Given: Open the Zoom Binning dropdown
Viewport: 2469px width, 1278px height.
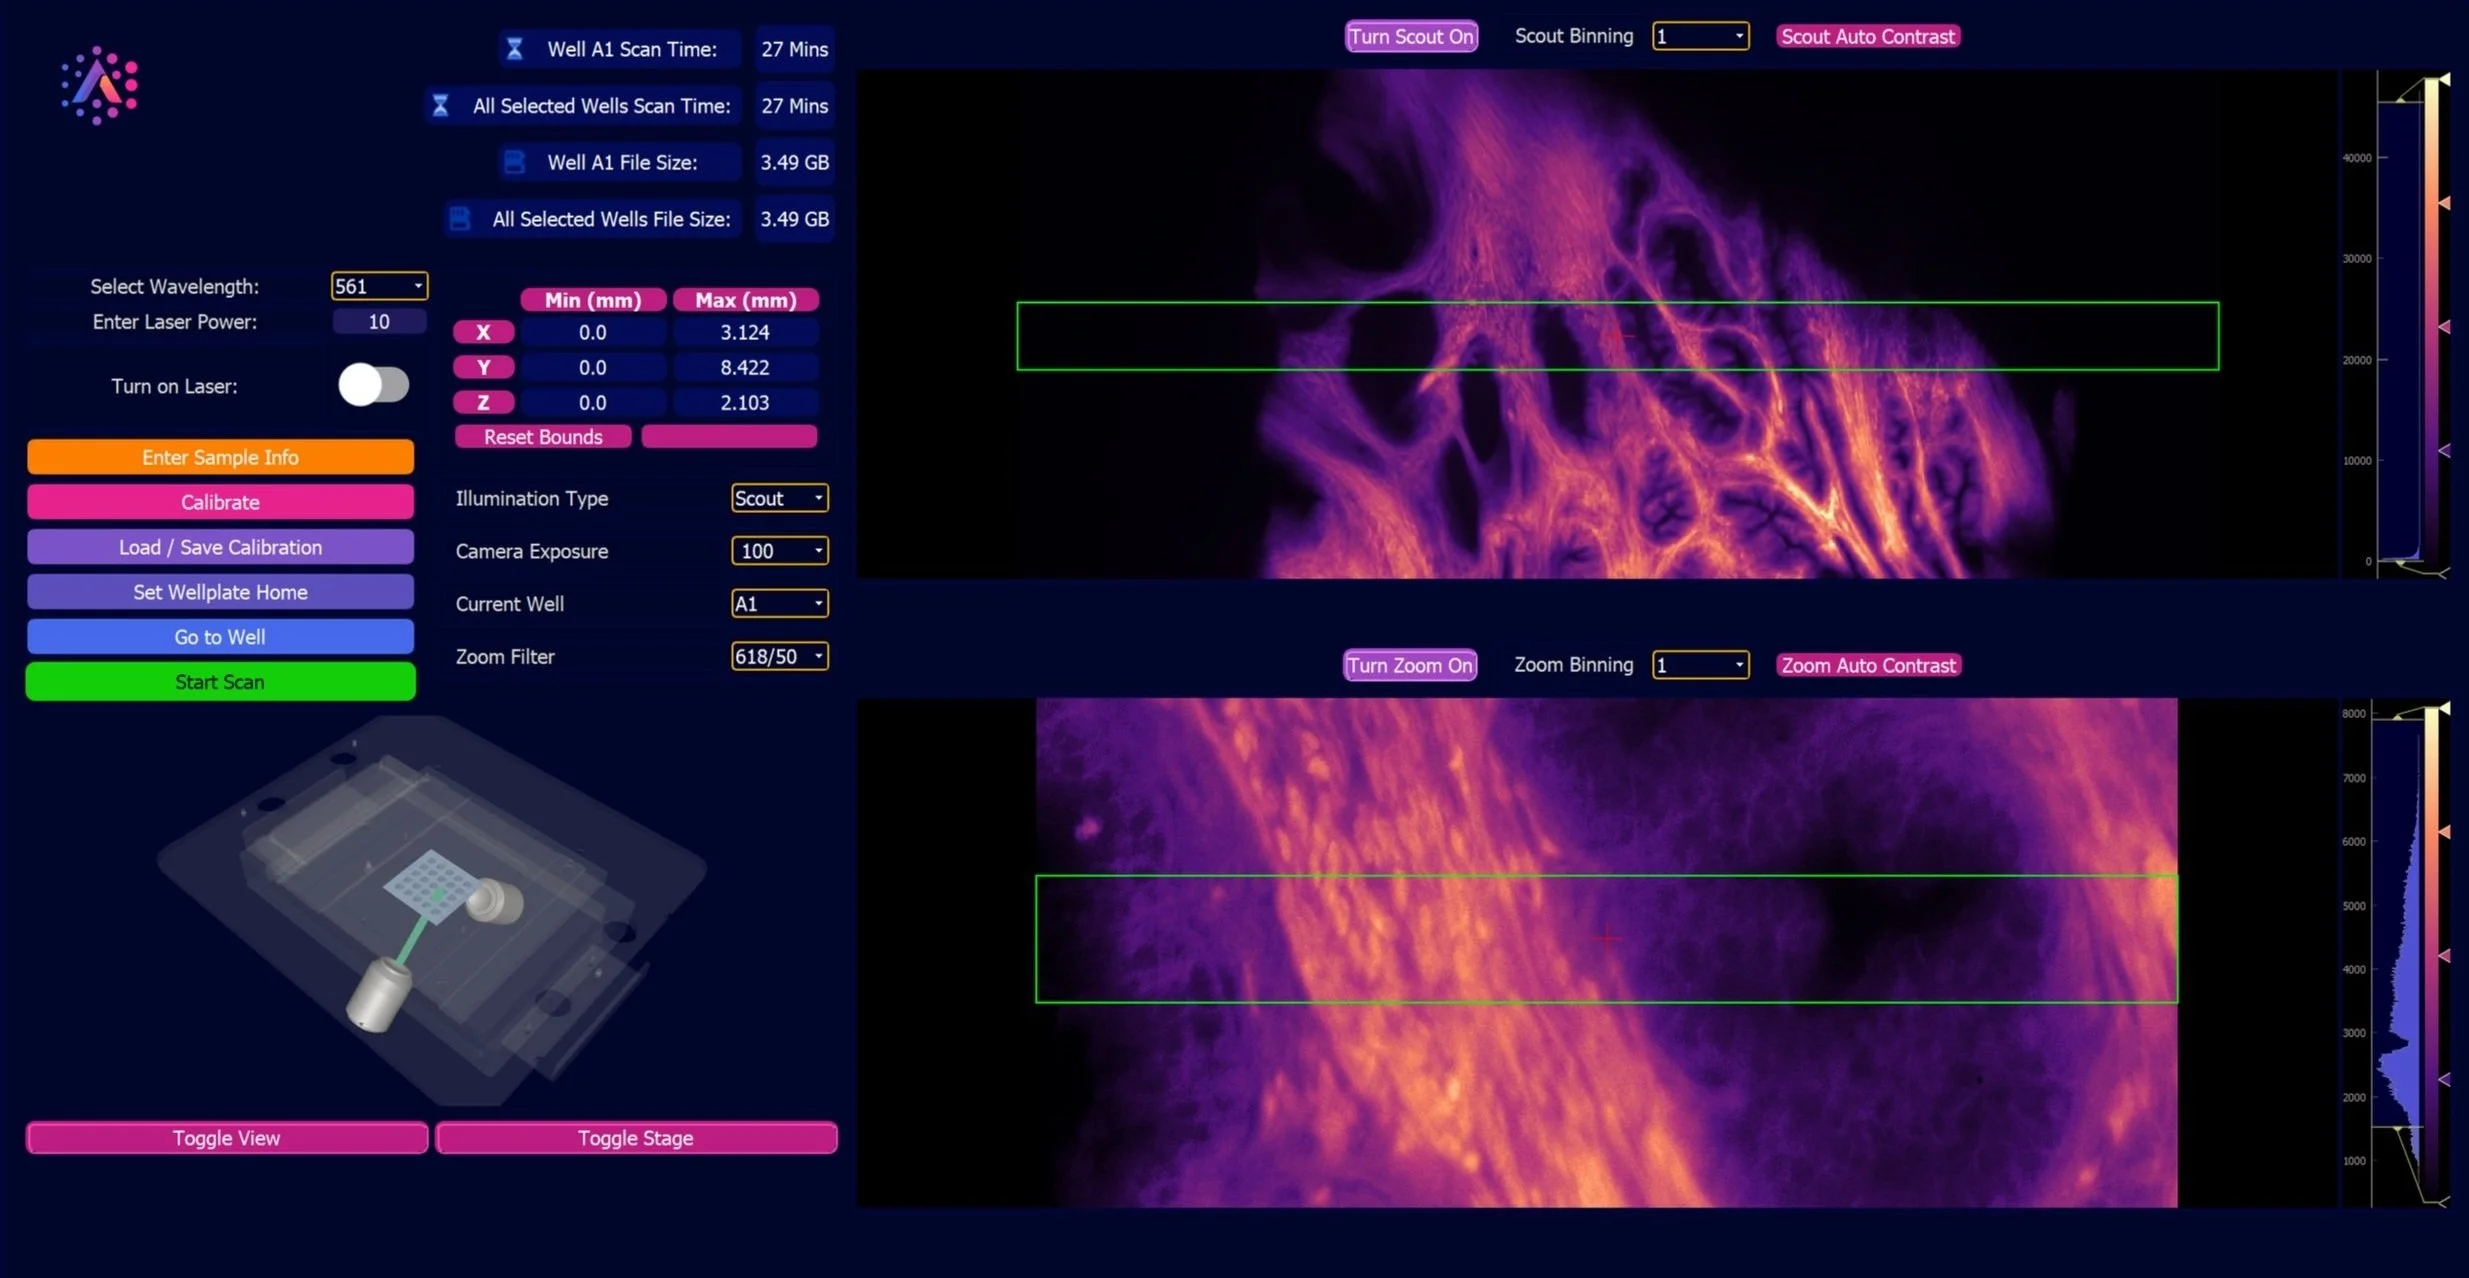Looking at the screenshot, I should [x=1700, y=665].
